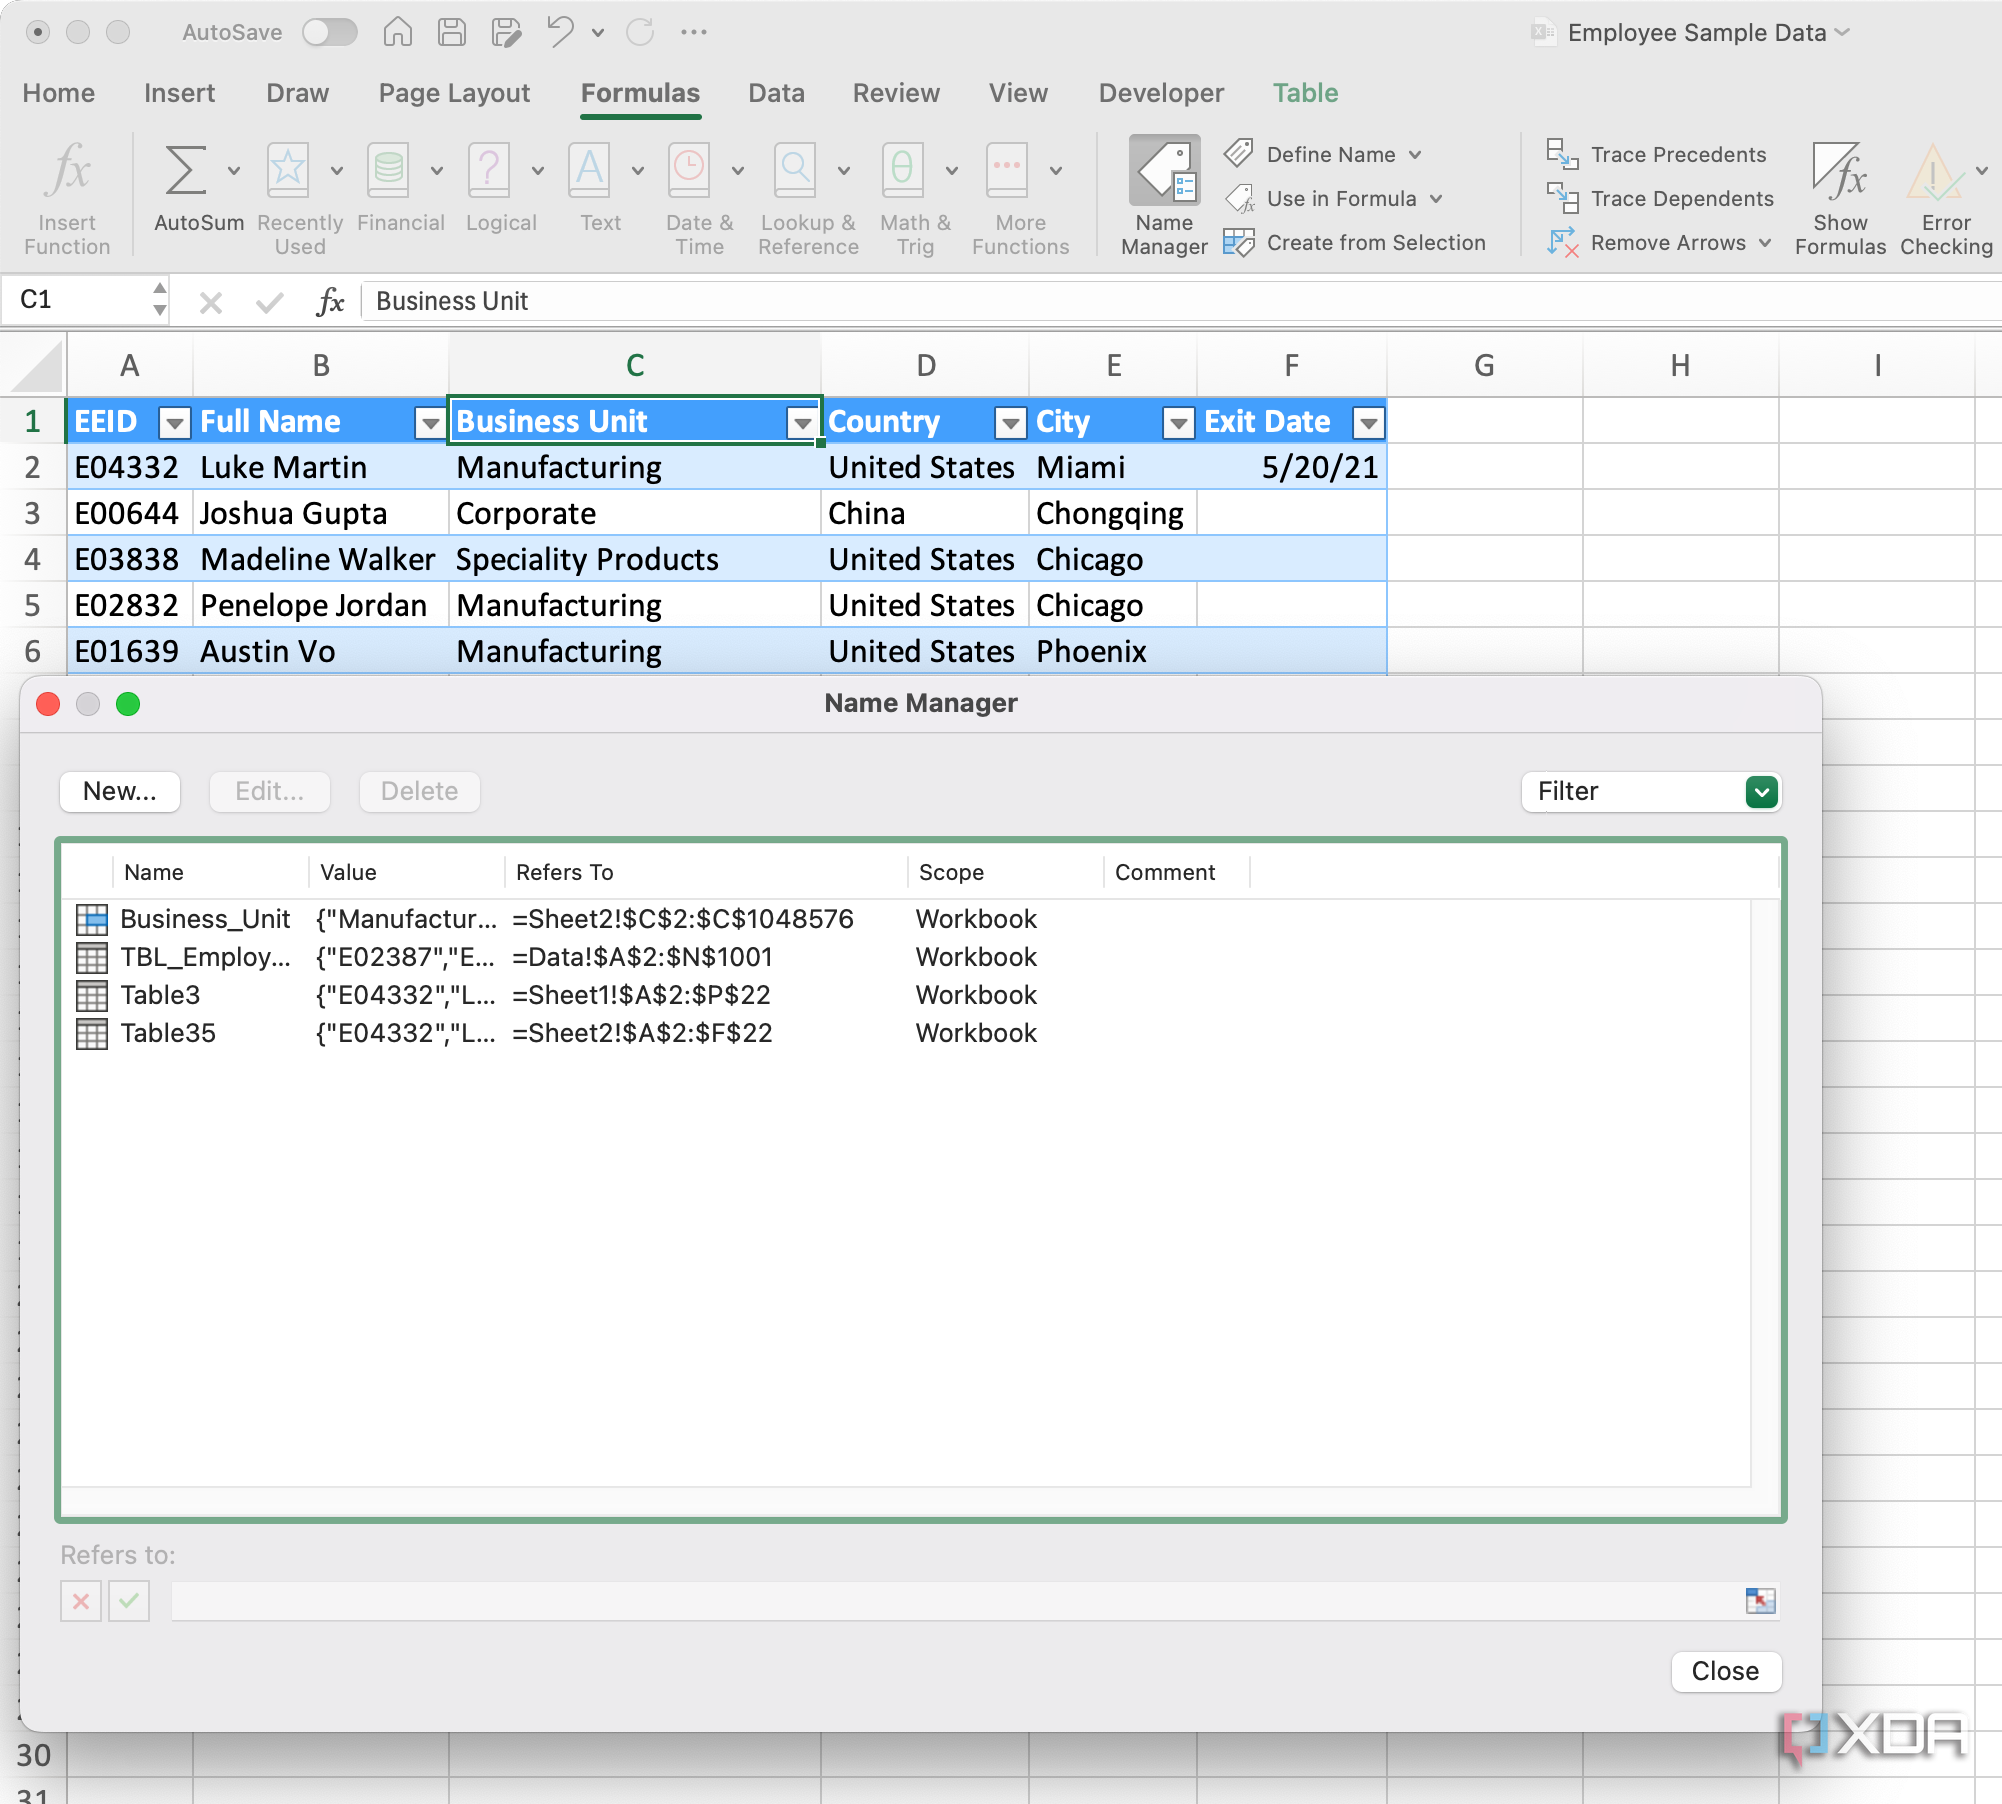
Task: Select the Table35 name entry
Action: (168, 1033)
